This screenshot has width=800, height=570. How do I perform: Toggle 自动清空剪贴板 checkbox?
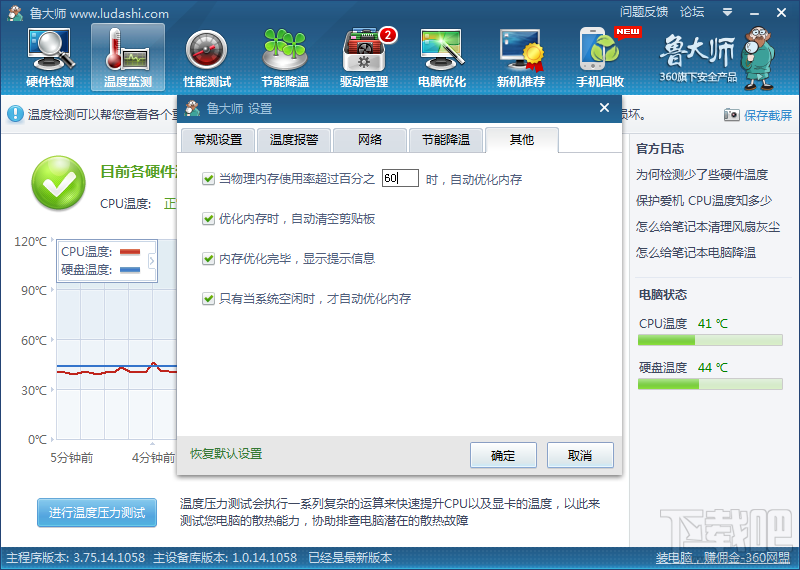pos(208,219)
